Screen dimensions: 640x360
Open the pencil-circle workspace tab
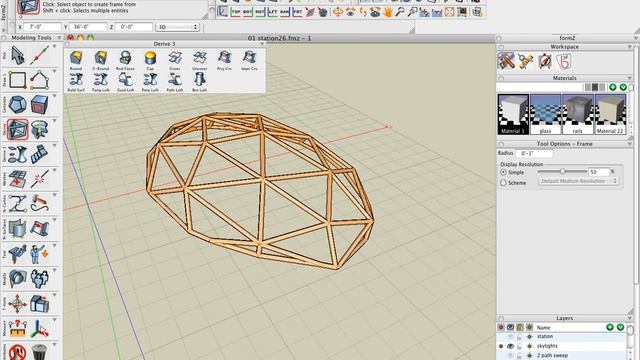(x=545, y=61)
